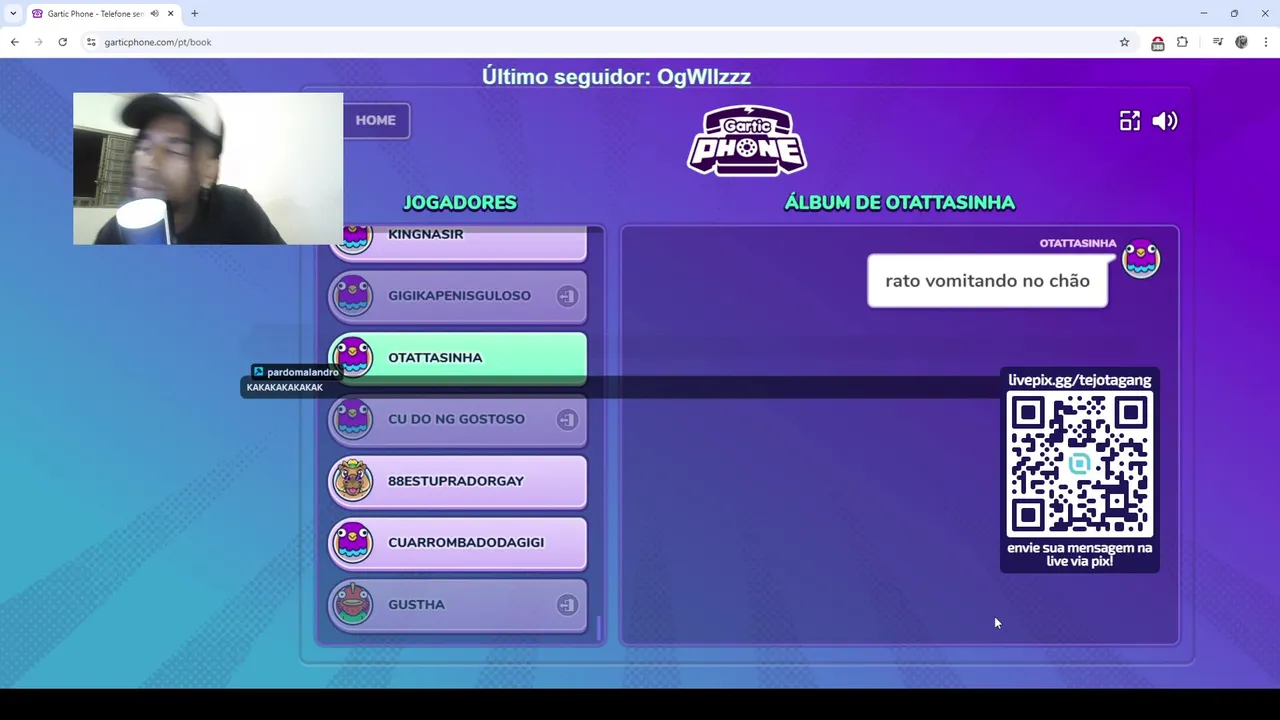Click the ÁLBUM DE OTATTASINHA heading

point(899,202)
